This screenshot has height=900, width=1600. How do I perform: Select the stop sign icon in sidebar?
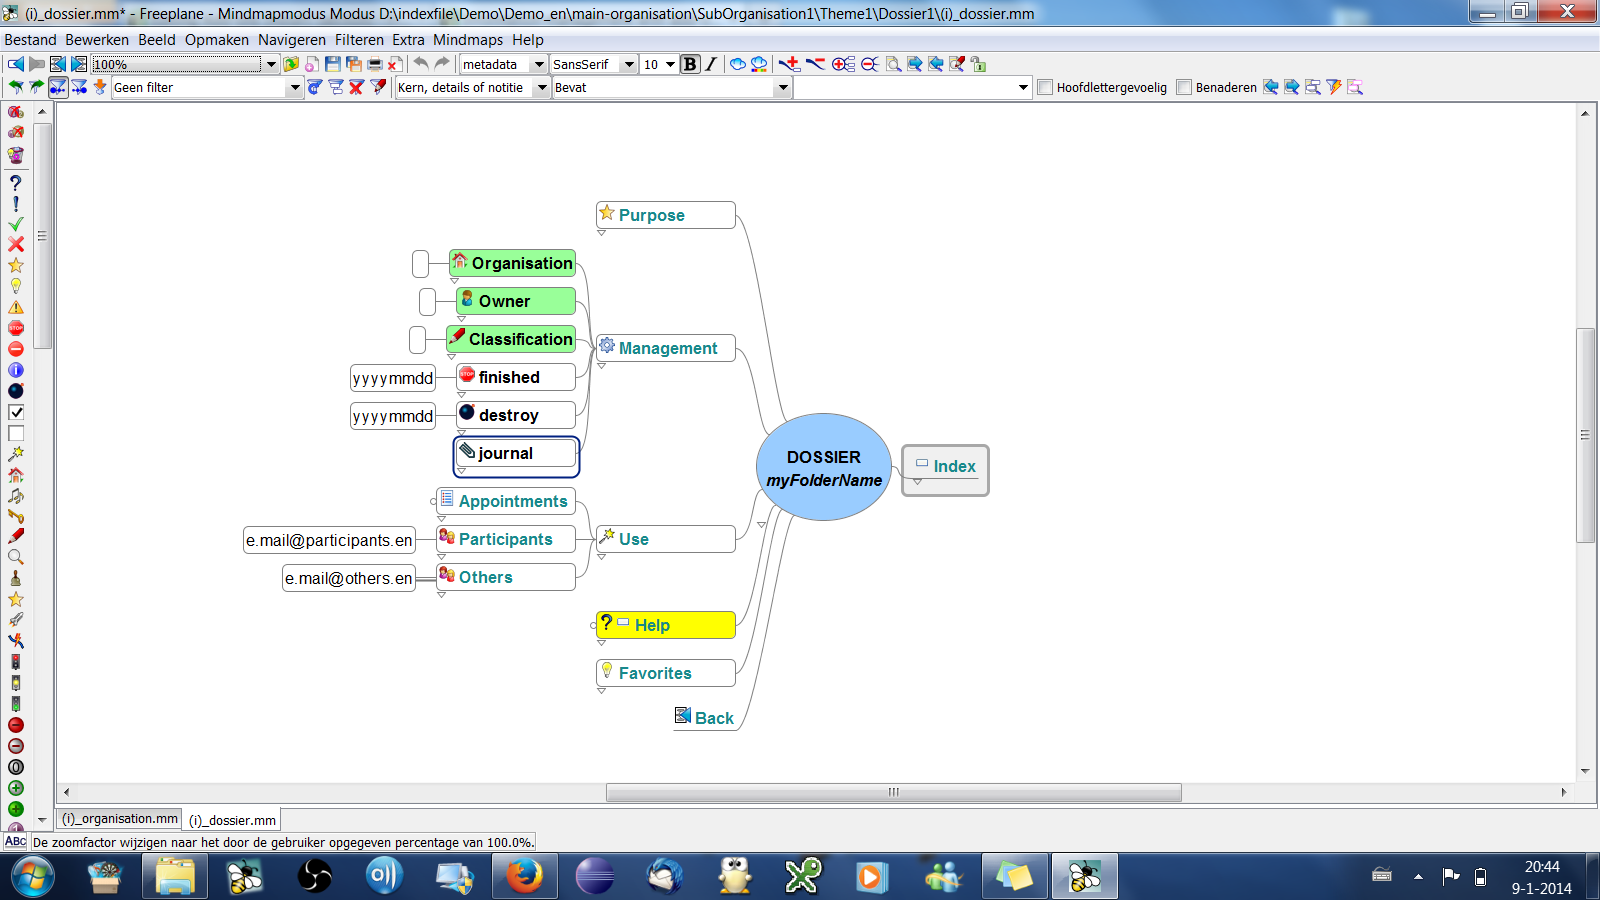[x=16, y=328]
